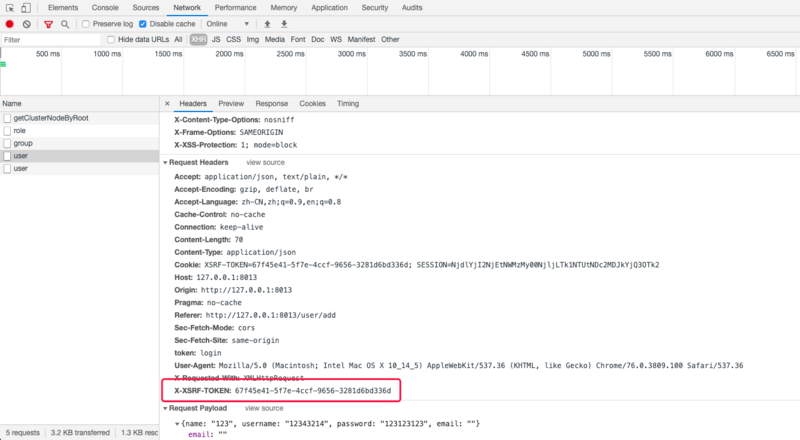Viewport: 800px width, 440px height.
Task: Select the JS filter type
Action: point(216,39)
